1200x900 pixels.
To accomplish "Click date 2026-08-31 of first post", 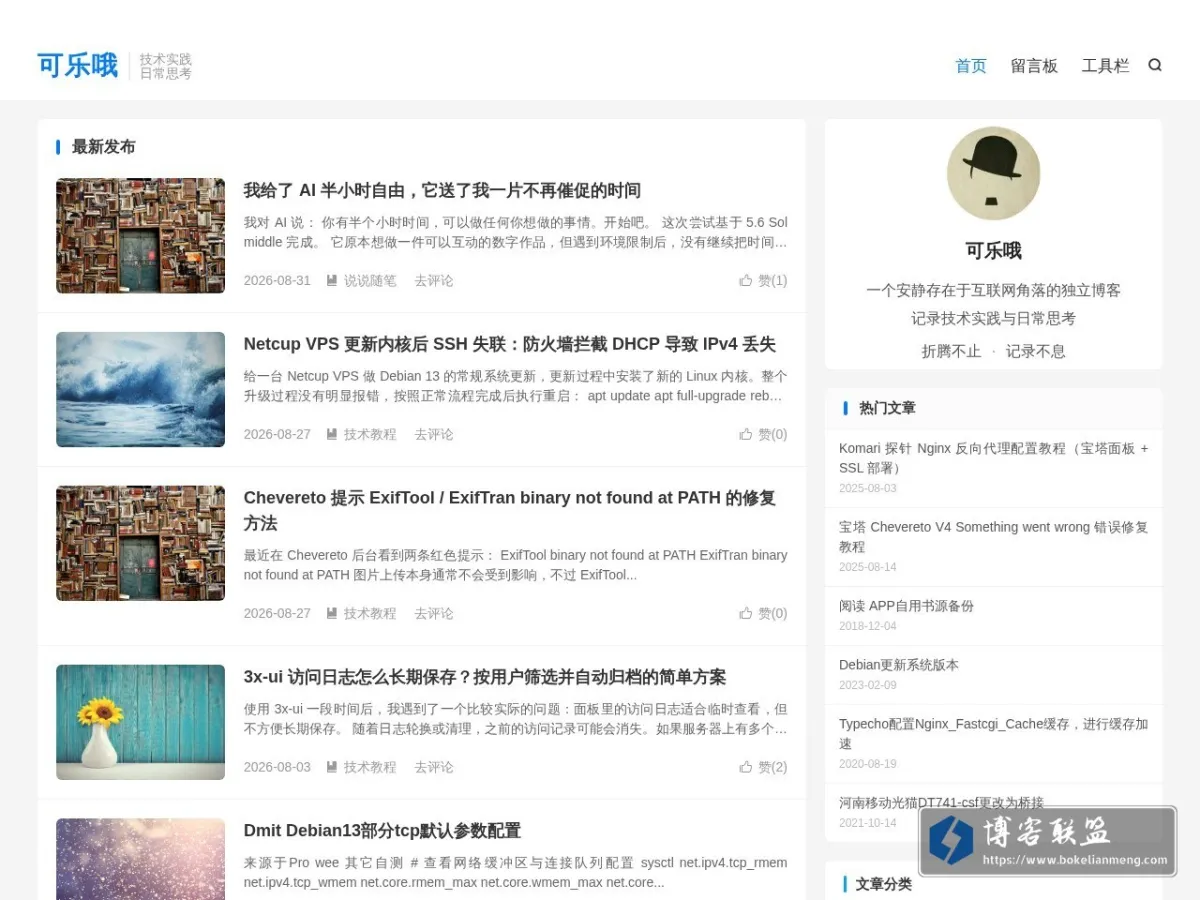I will point(277,281).
